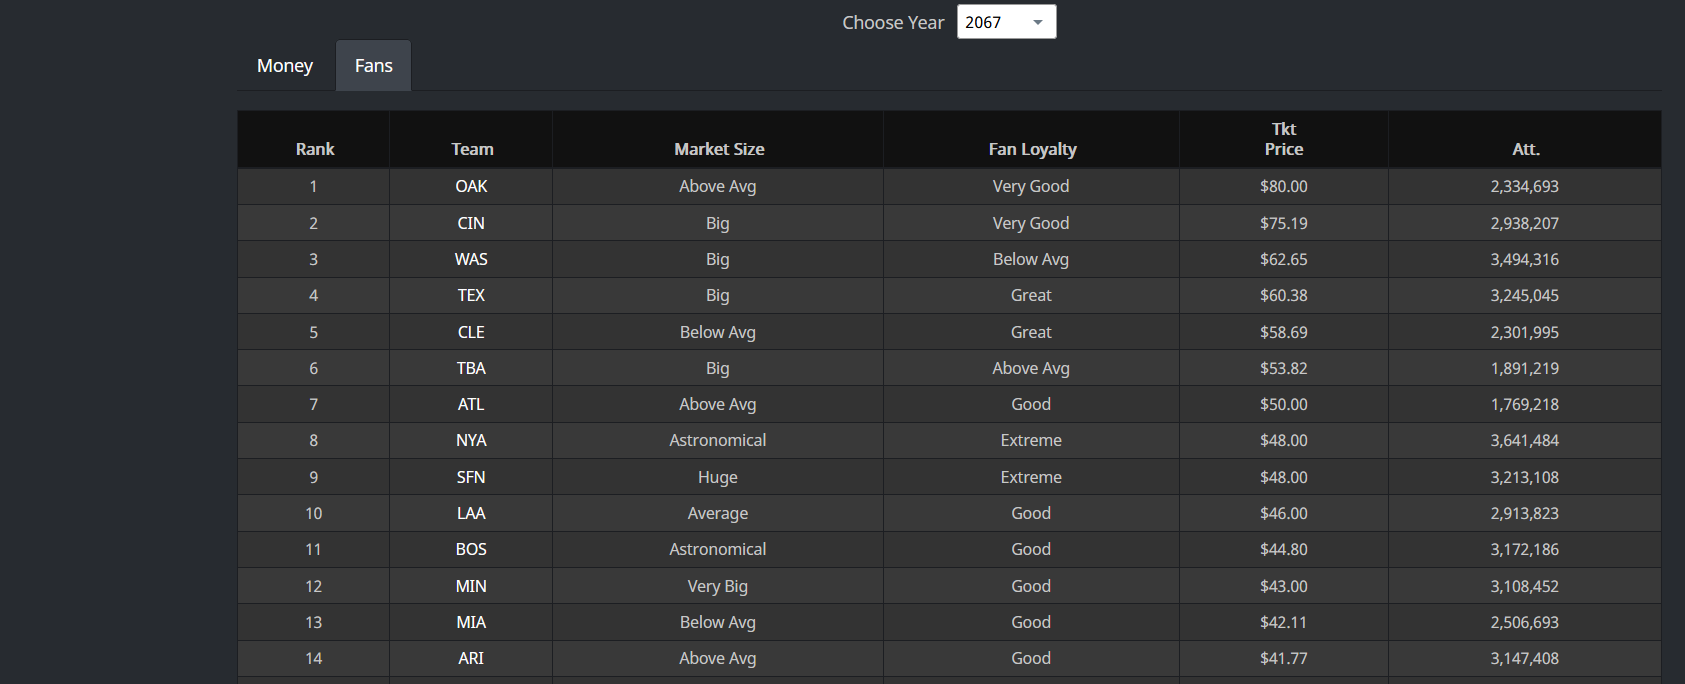Click the ARI team link

[471, 659]
